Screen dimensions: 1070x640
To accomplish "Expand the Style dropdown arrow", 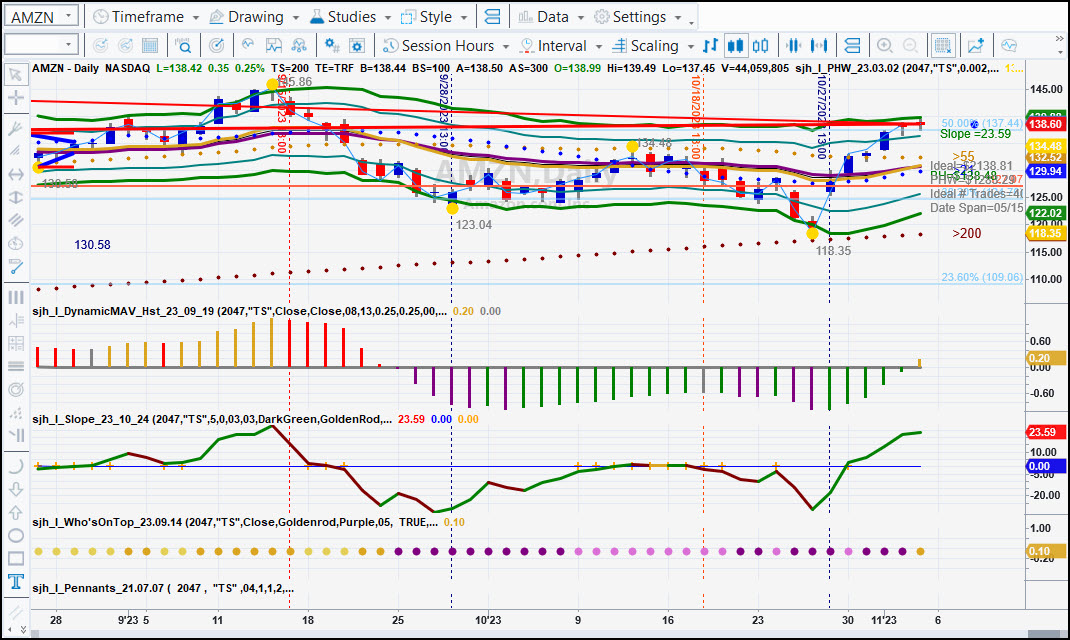I will 464,18.
